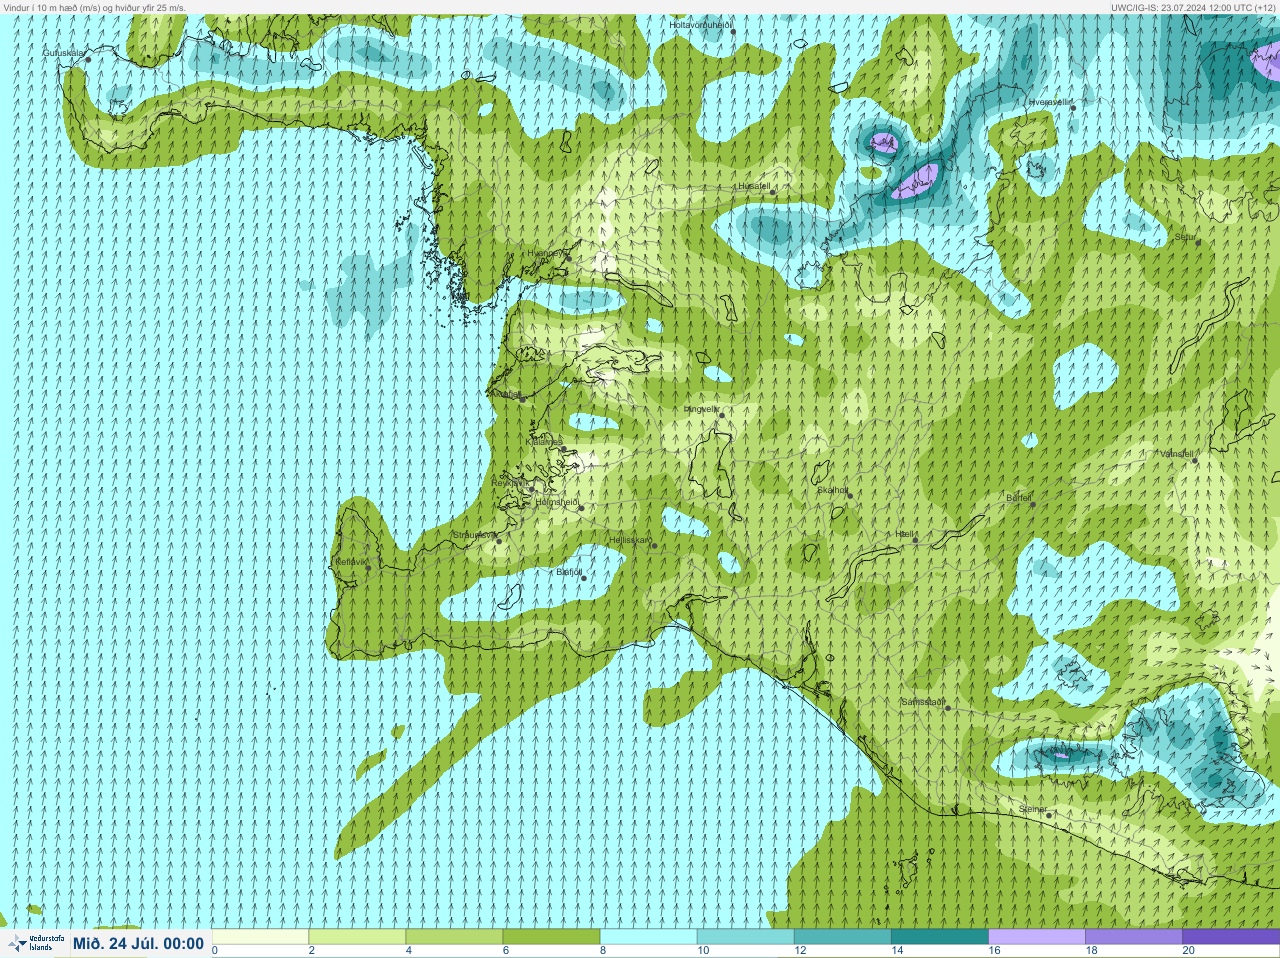Select the 2–4 m/s light green legend swatch
The width and height of the screenshot is (1280, 958).
pyautogui.click(x=357, y=937)
